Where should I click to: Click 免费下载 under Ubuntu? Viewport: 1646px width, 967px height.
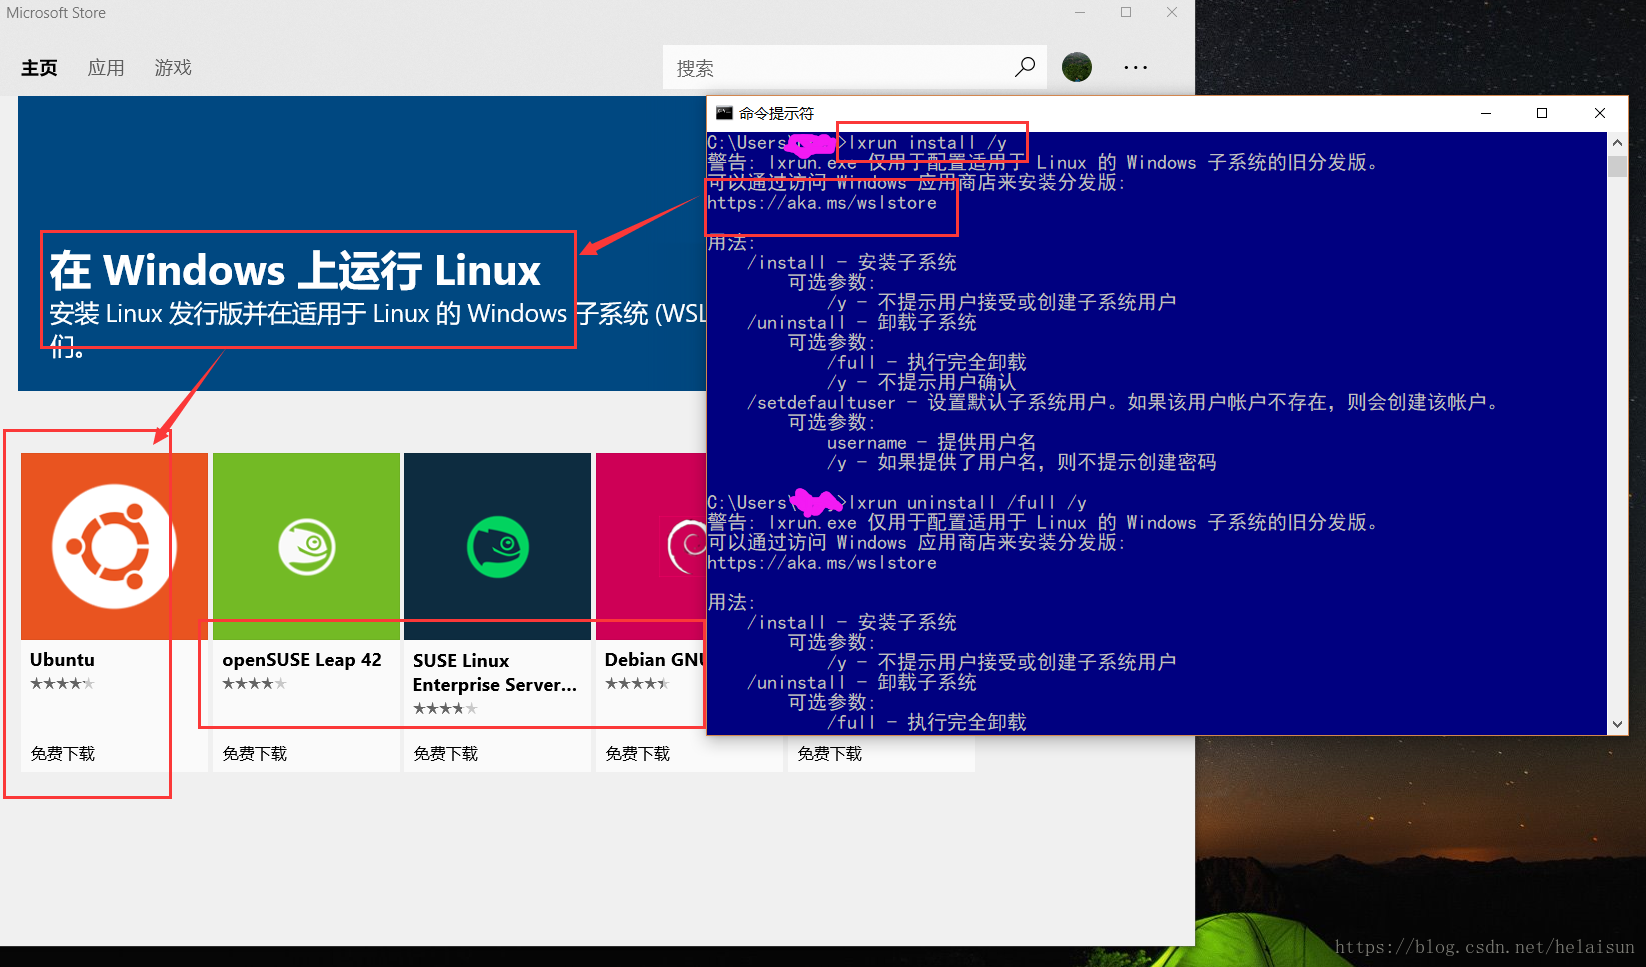pos(62,754)
